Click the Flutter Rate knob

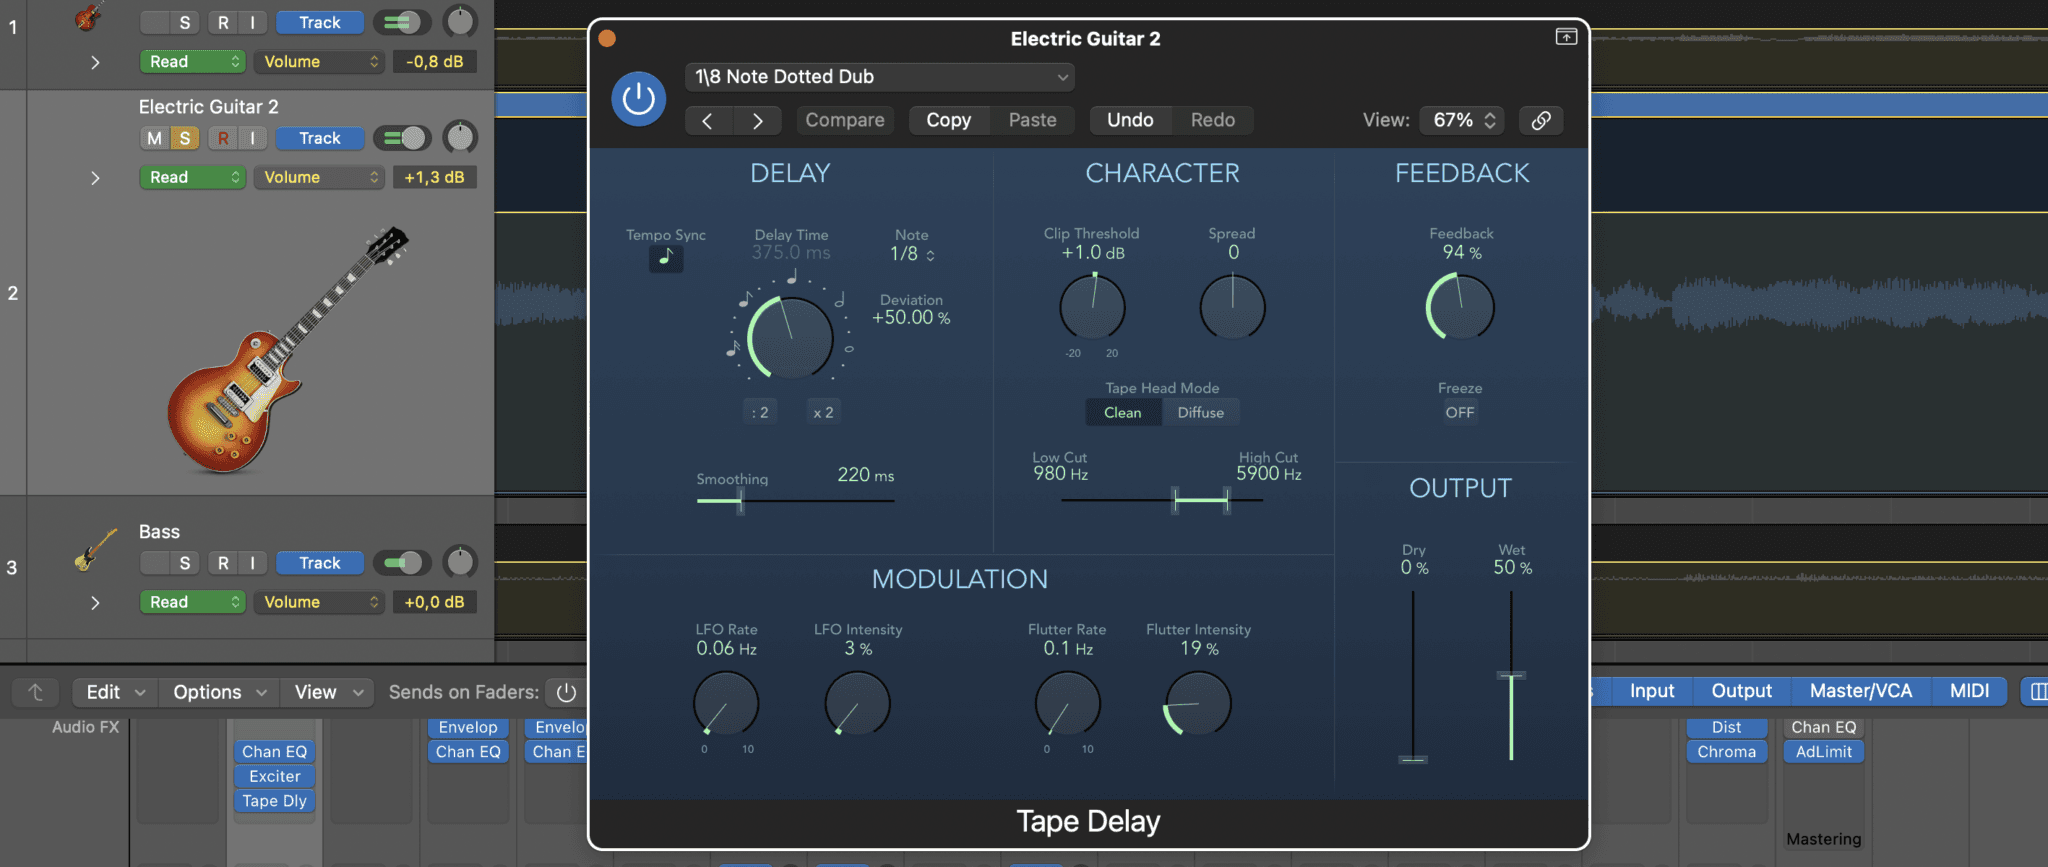click(1067, 703)
